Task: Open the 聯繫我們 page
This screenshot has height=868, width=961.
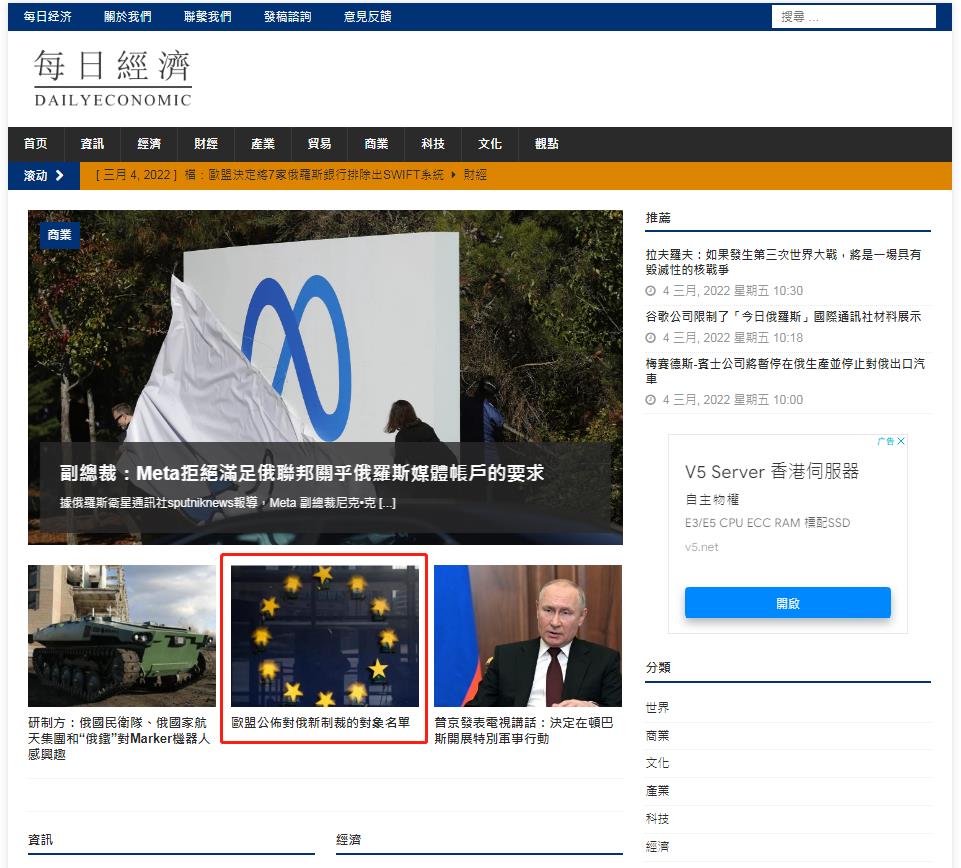Action: pos(208,17)
